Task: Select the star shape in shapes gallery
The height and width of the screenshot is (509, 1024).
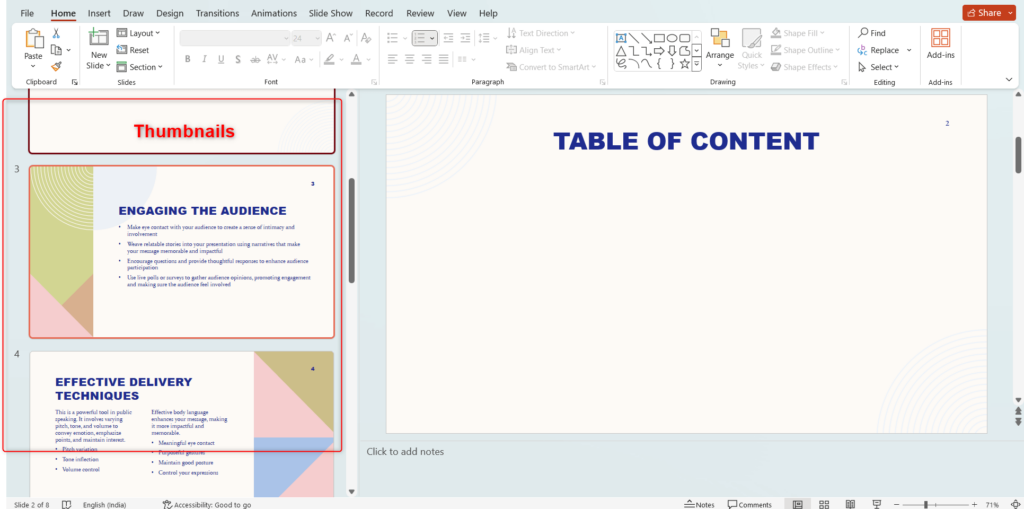Action: click(684, 65)
